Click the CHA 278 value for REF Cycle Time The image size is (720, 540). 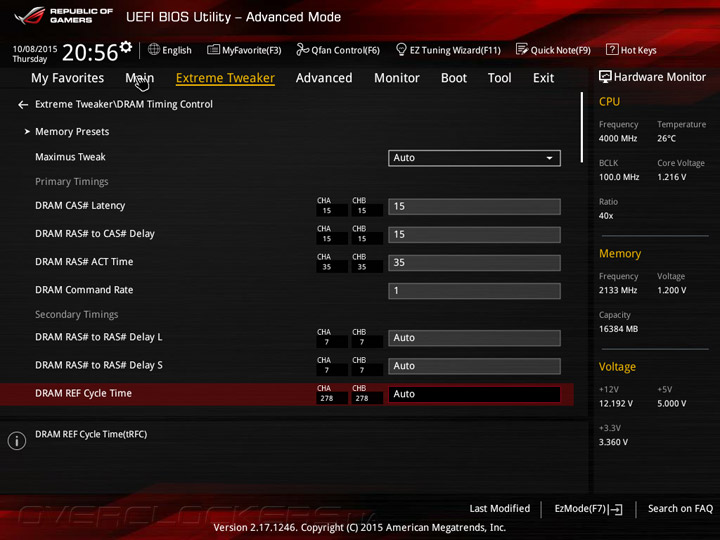[x=327, y=399]
